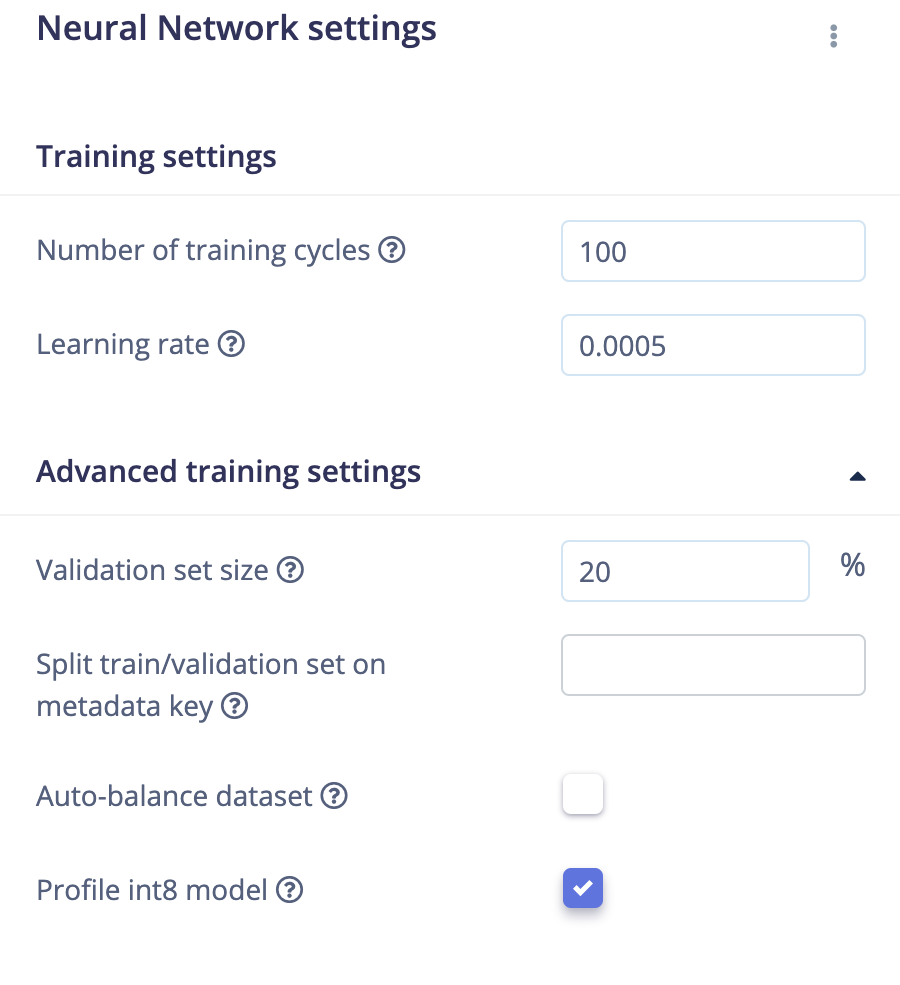
Task: View the help for Auto-balance dataset
Action: [x=334, y=796]
